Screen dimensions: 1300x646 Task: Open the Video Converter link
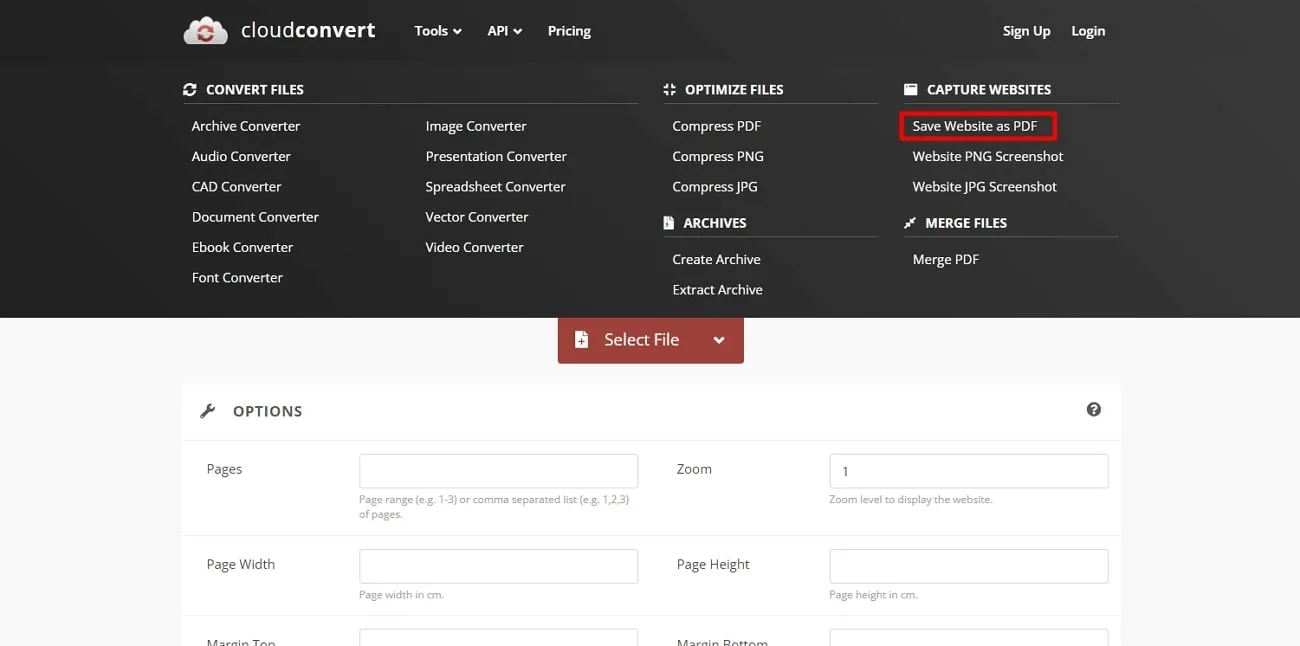[x=474, y=247]
